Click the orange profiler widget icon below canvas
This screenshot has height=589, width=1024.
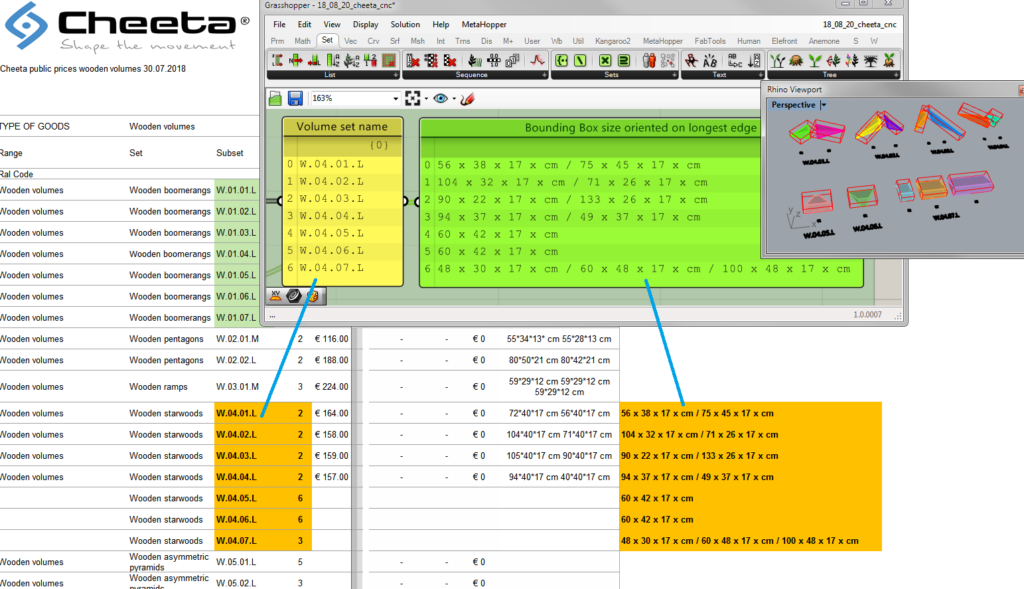pos(313,296)
